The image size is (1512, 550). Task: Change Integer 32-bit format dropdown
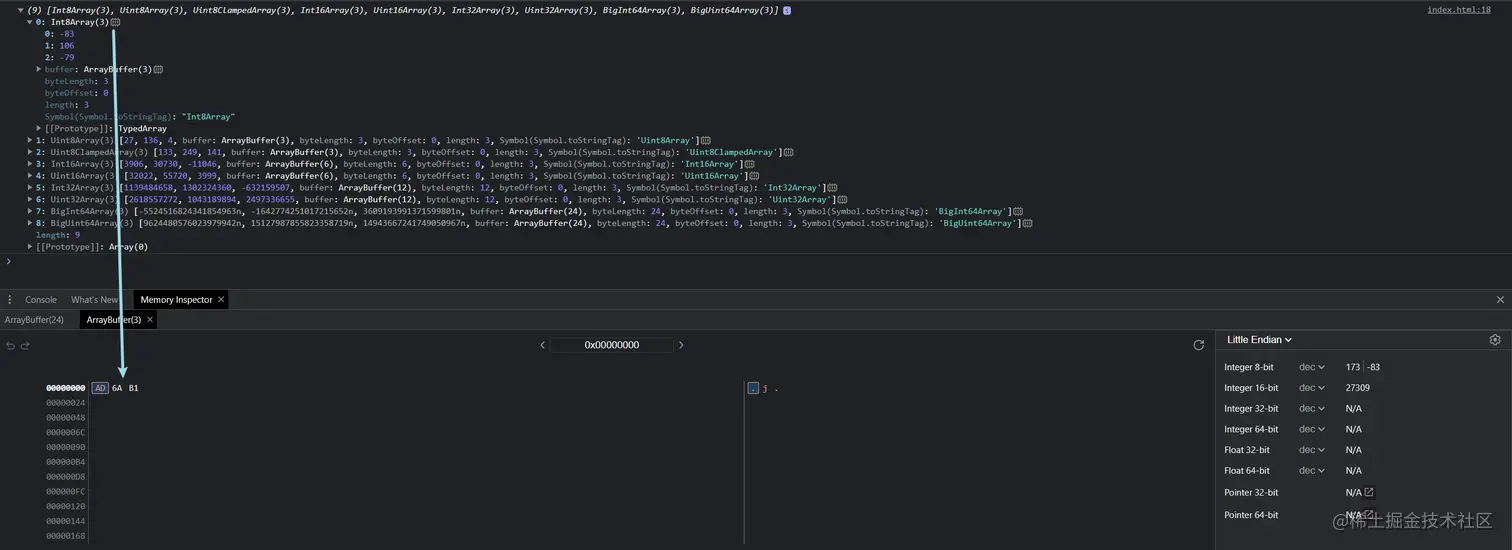point(1311,409)
